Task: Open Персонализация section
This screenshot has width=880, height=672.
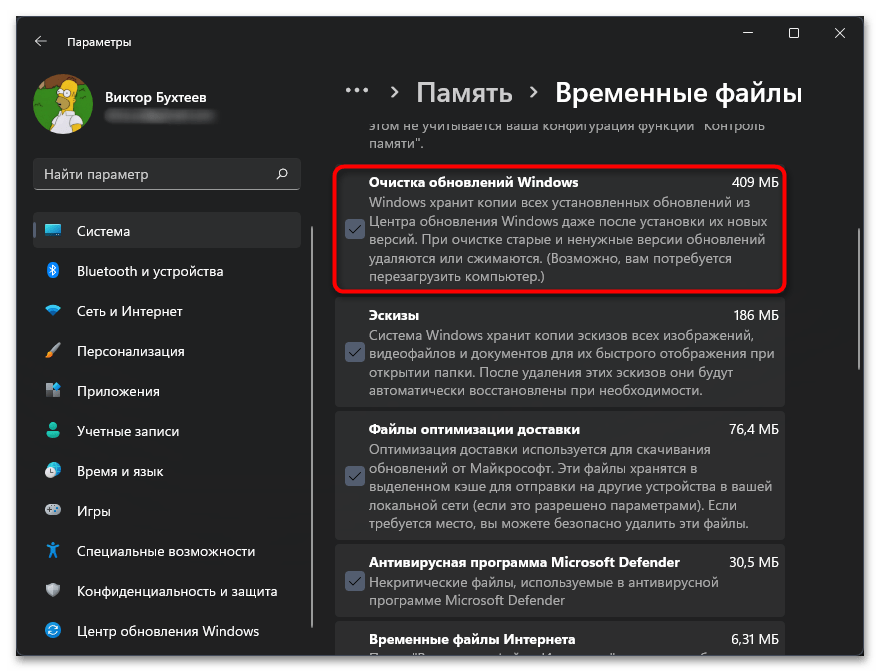Action: click(167, 351)
